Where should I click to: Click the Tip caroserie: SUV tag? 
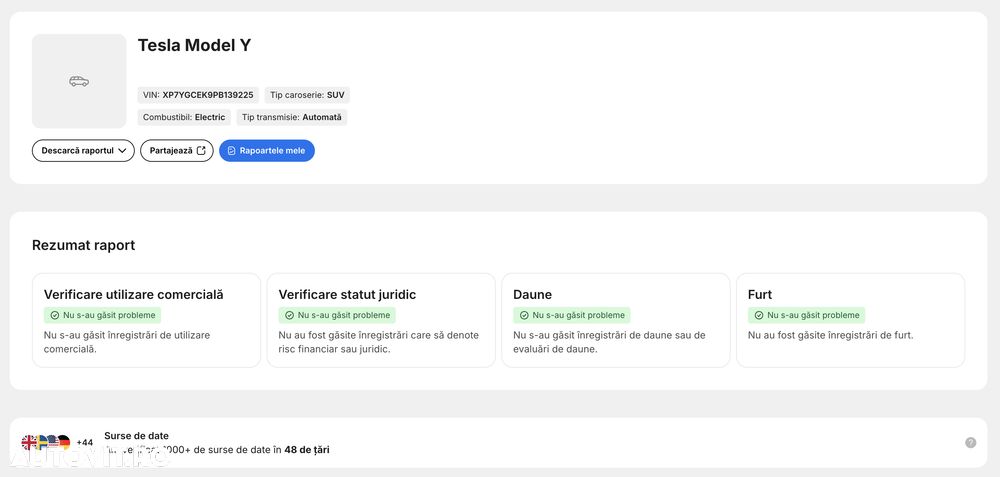(307, 95)
